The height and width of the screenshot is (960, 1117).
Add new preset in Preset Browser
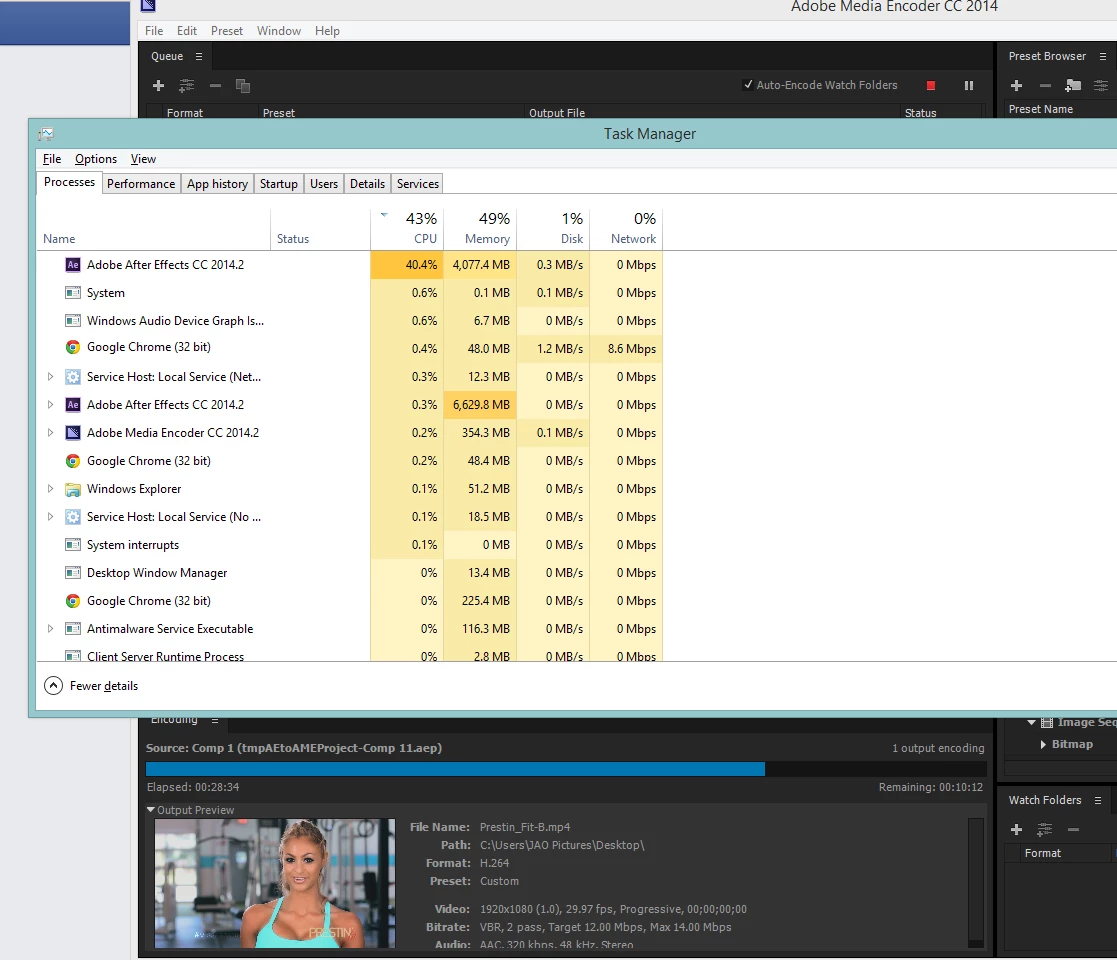click(1017, 85)
